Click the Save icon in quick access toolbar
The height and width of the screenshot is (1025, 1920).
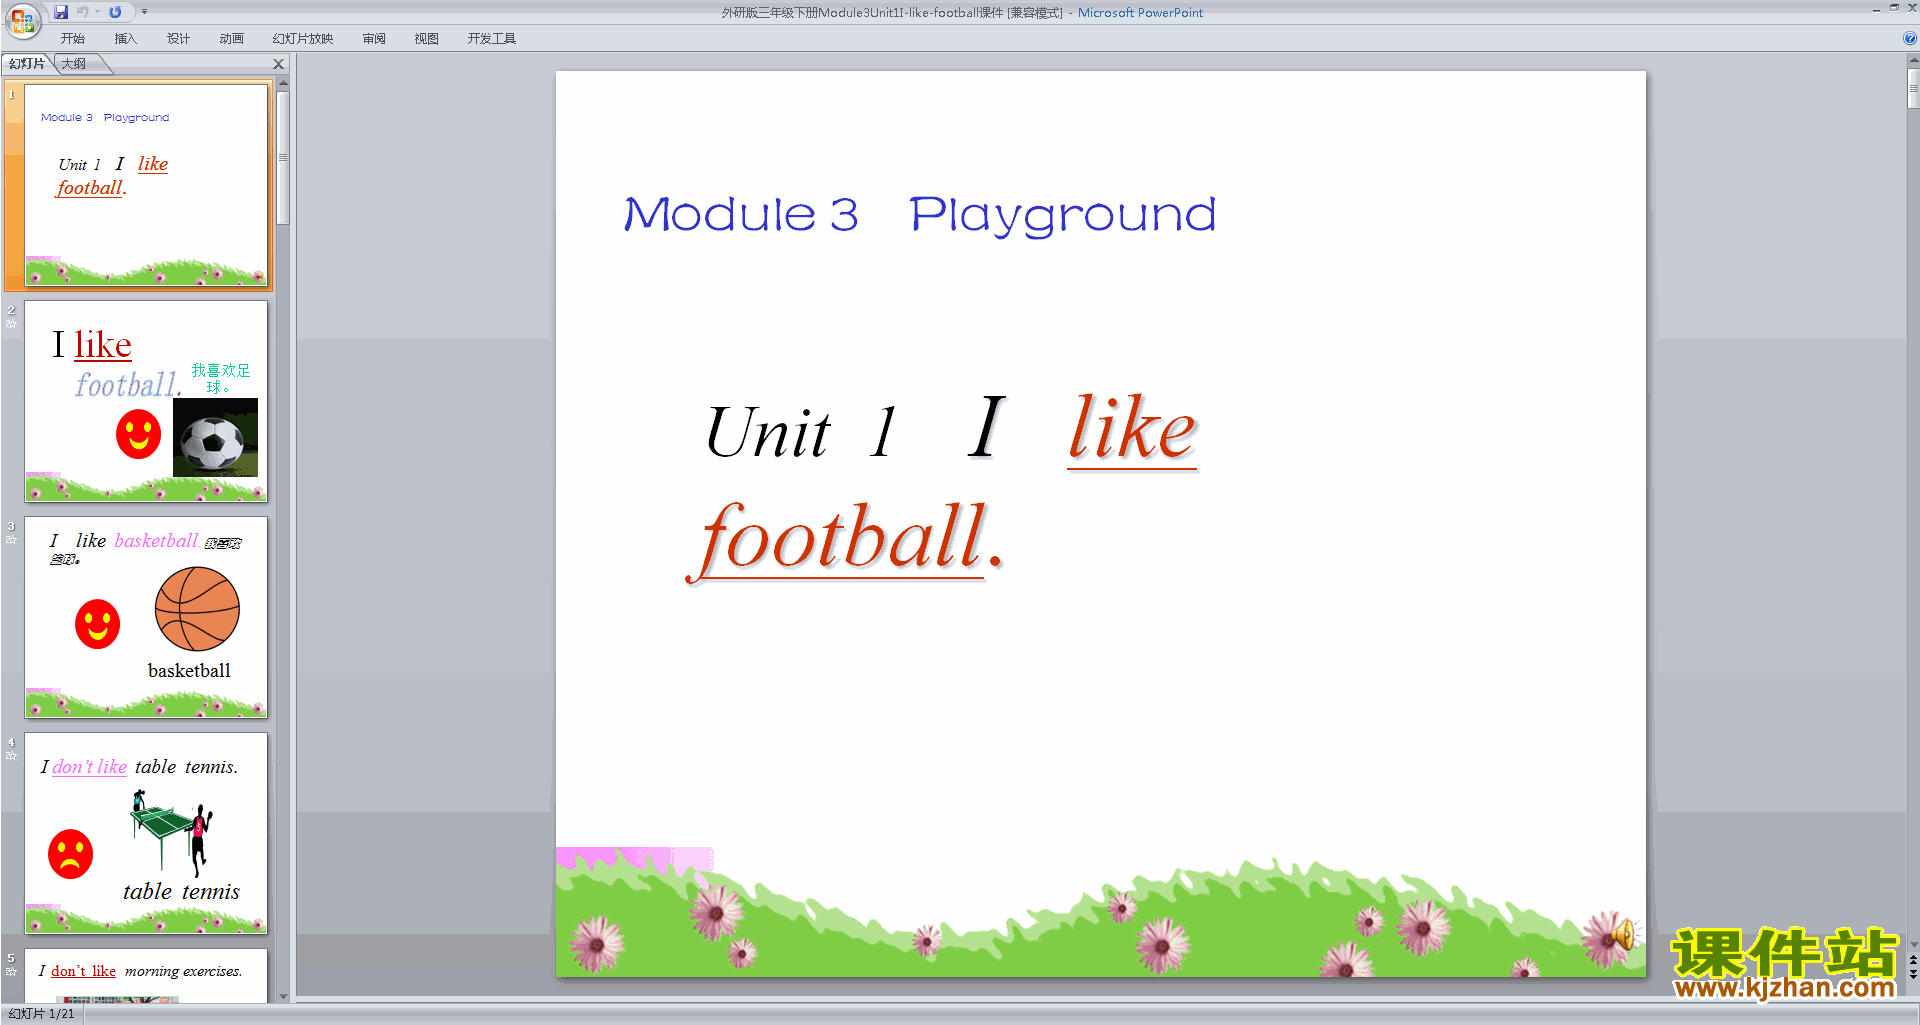coord(61,12)
